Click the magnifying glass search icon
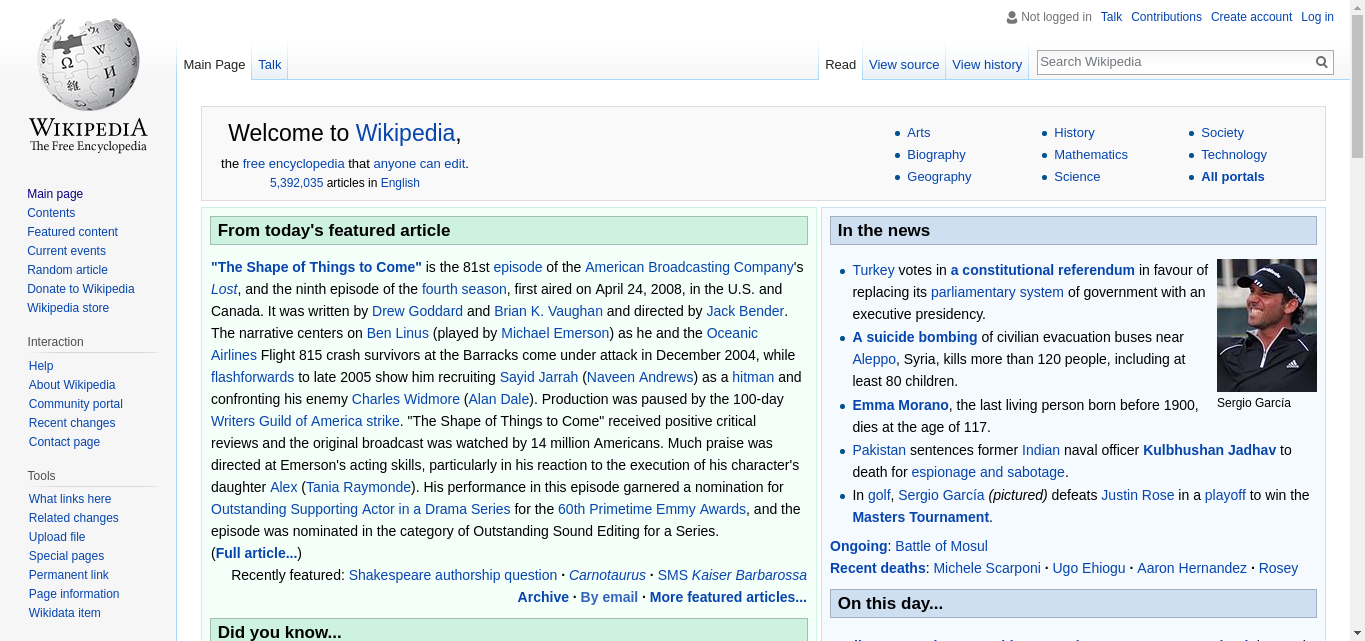The height and width of the screenshot is (641, 1365). (1321, 62)
